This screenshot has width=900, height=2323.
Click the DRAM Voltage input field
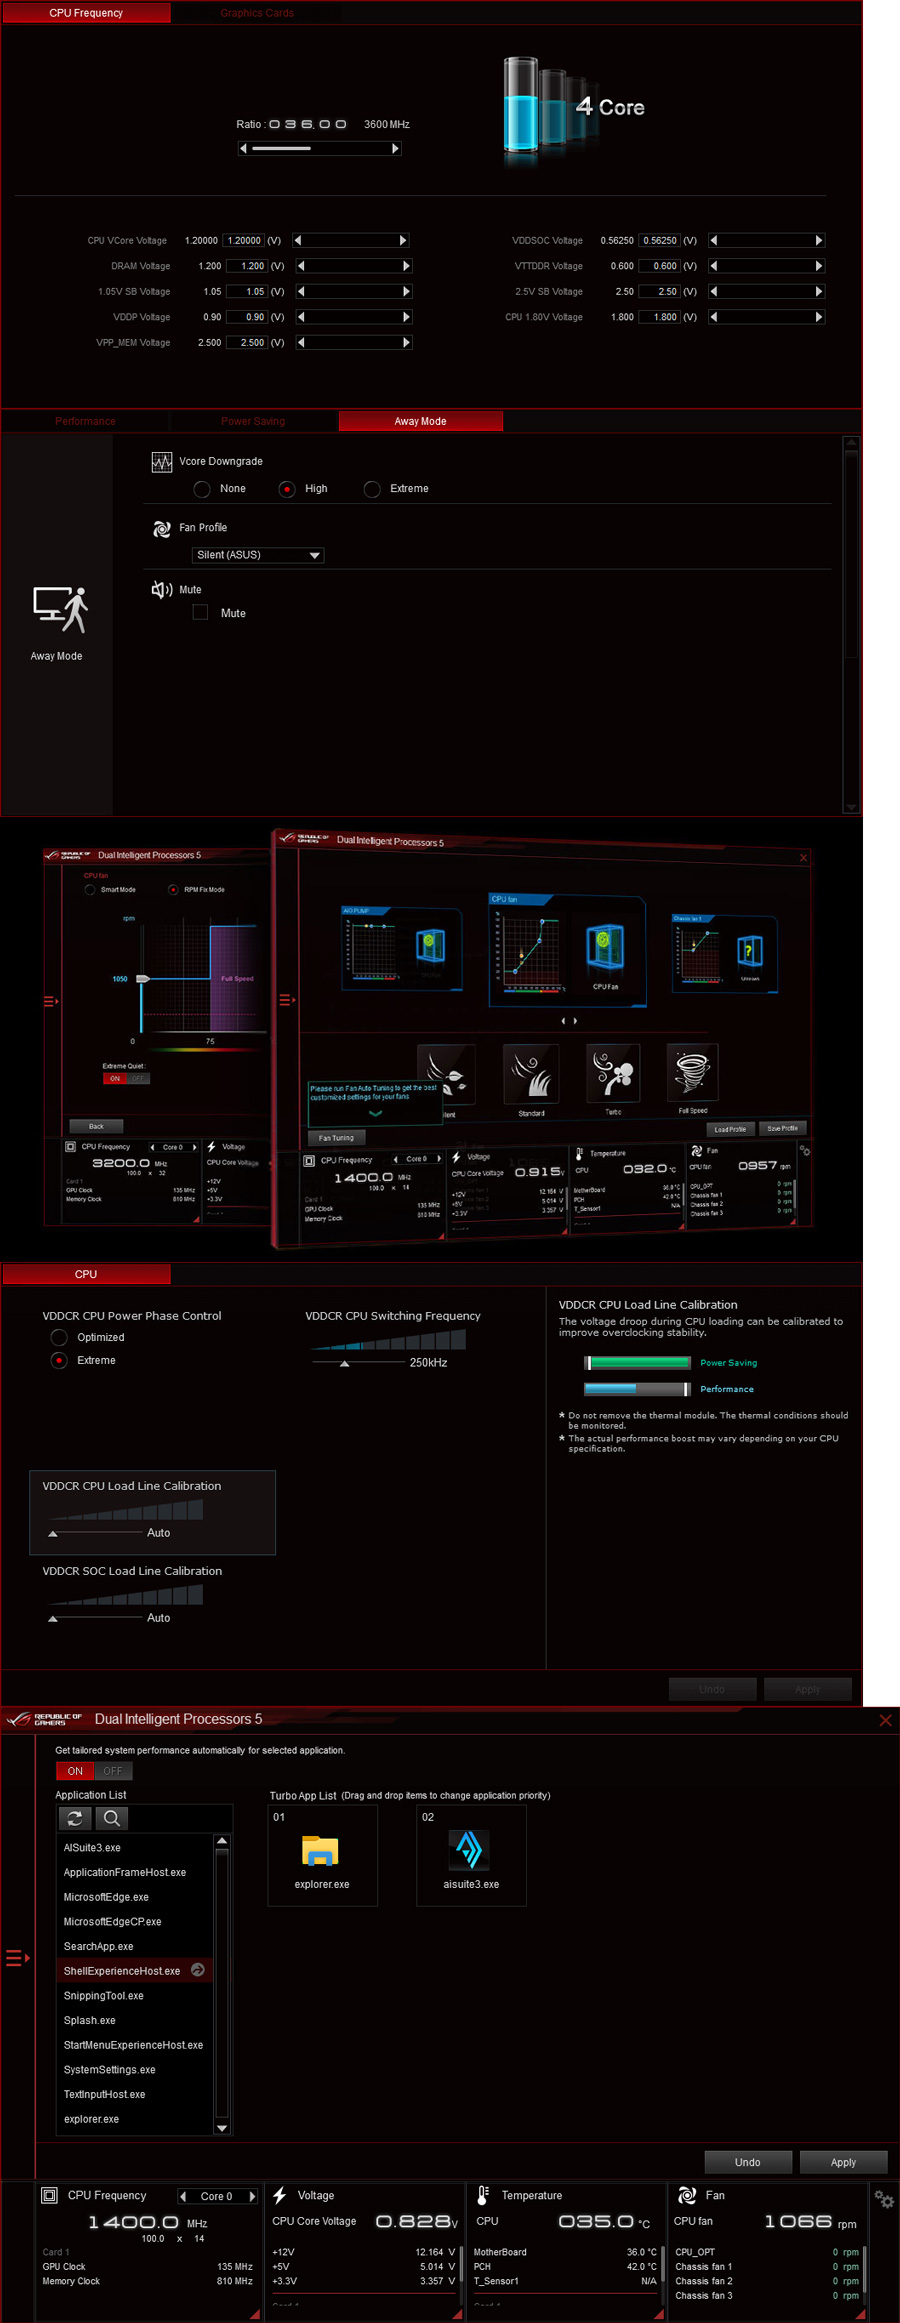click(x=247, y=266)
